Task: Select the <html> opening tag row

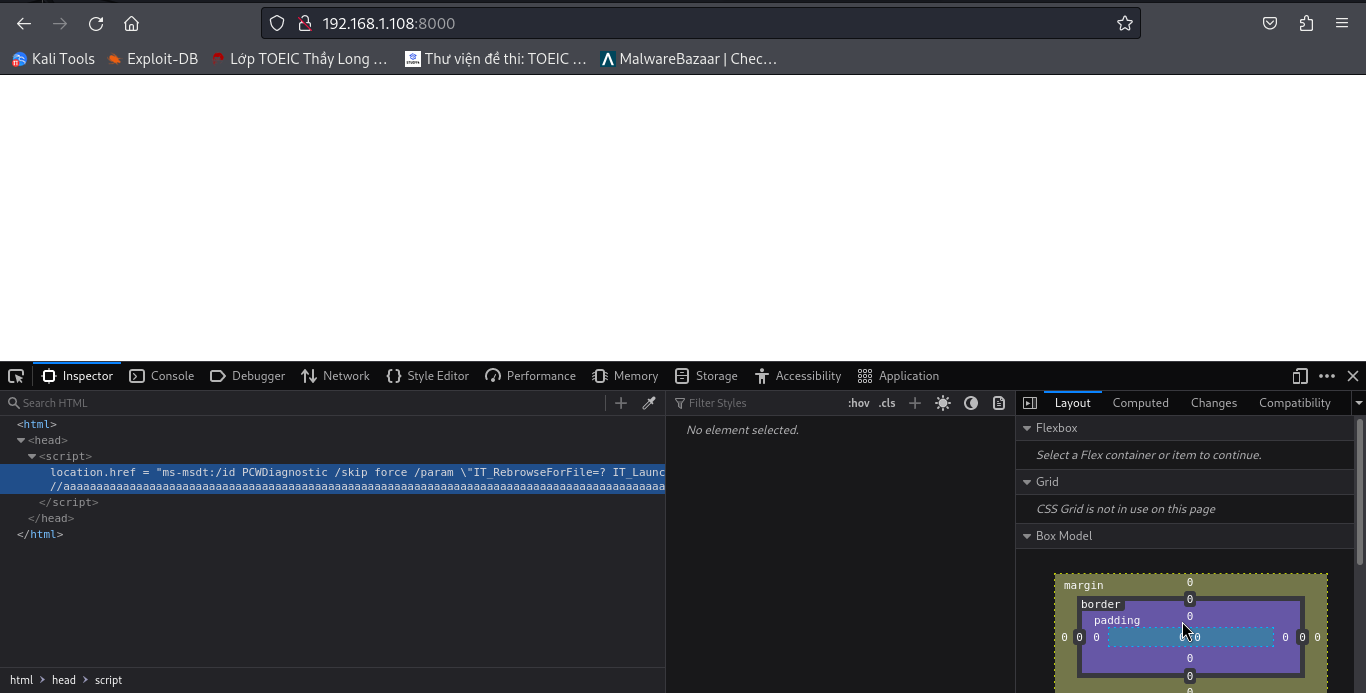Action: (332, 424)
